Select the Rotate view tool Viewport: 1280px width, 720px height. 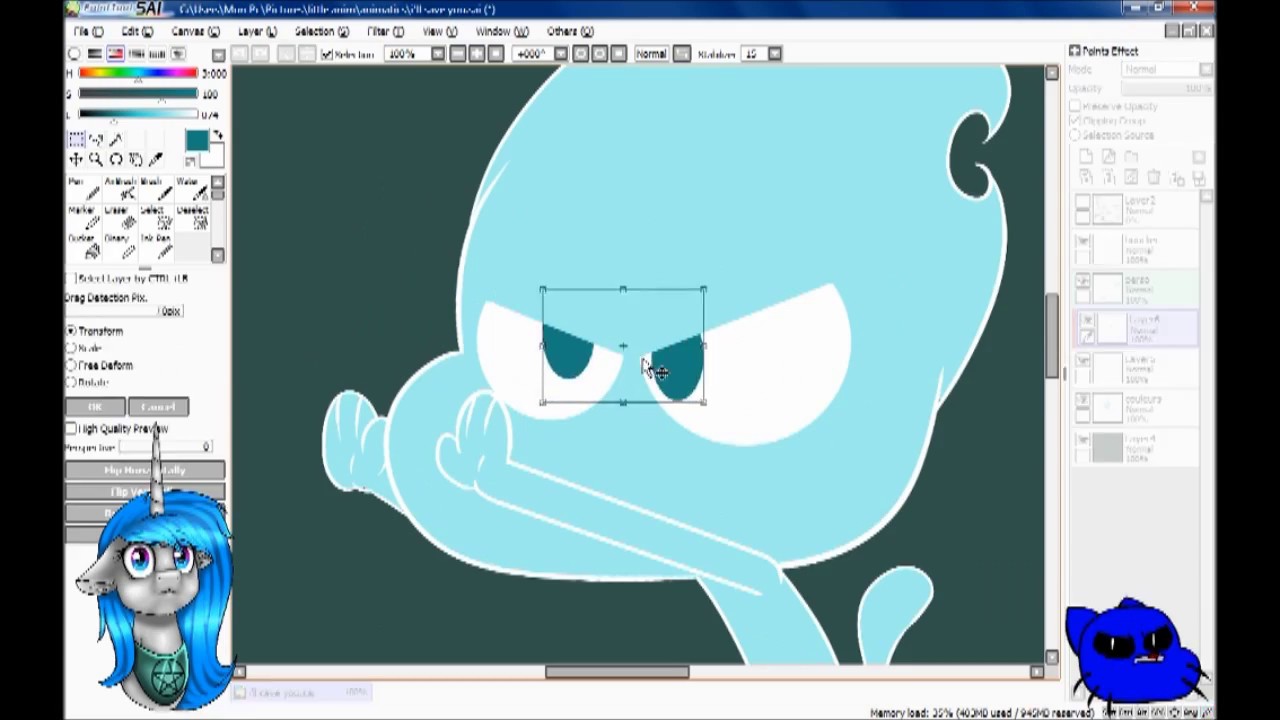coord(116,160)
